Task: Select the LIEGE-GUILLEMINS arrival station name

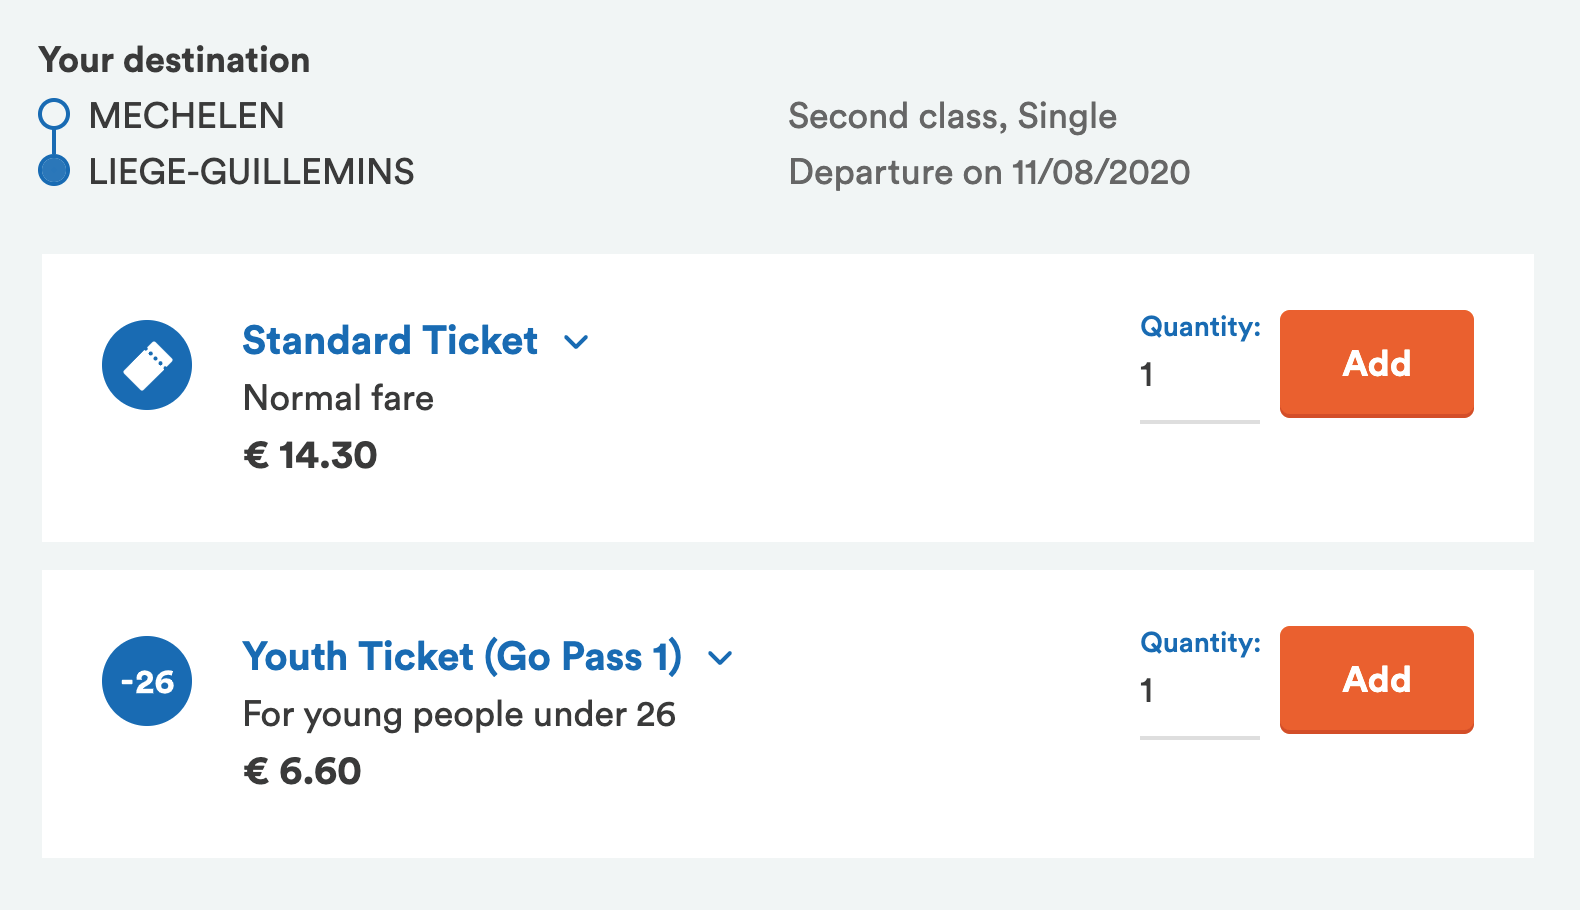Action: (x=252, y=172)
